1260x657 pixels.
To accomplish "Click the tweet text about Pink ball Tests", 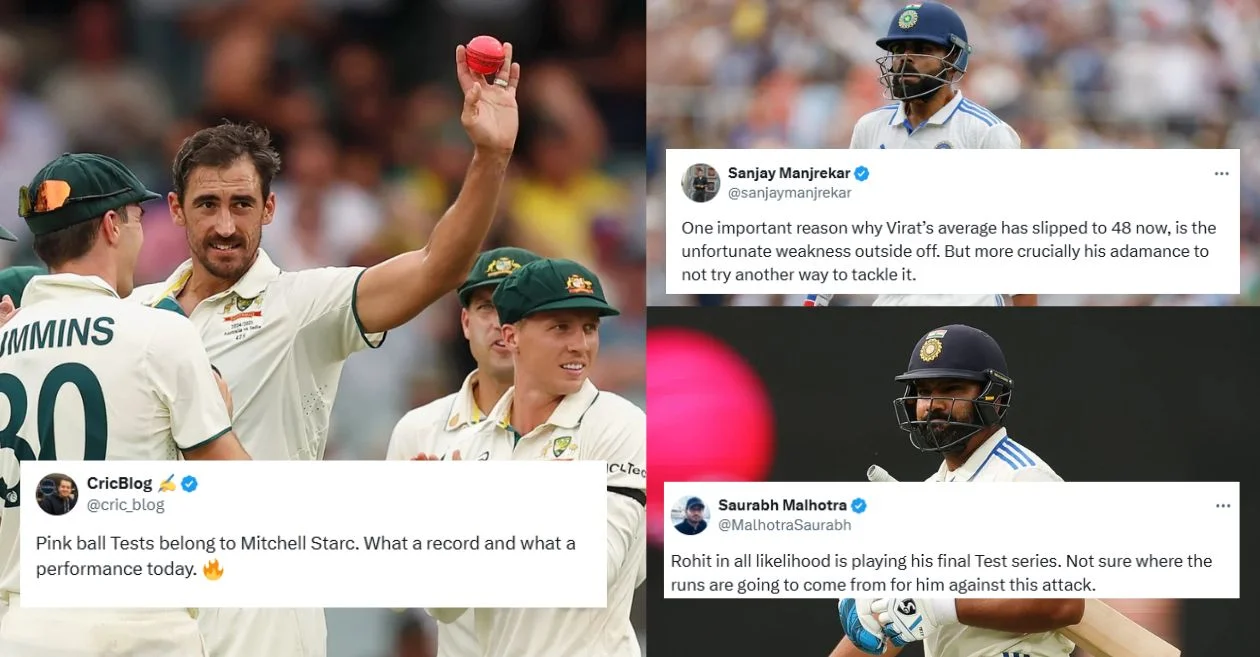I will (x=306, y=557).
